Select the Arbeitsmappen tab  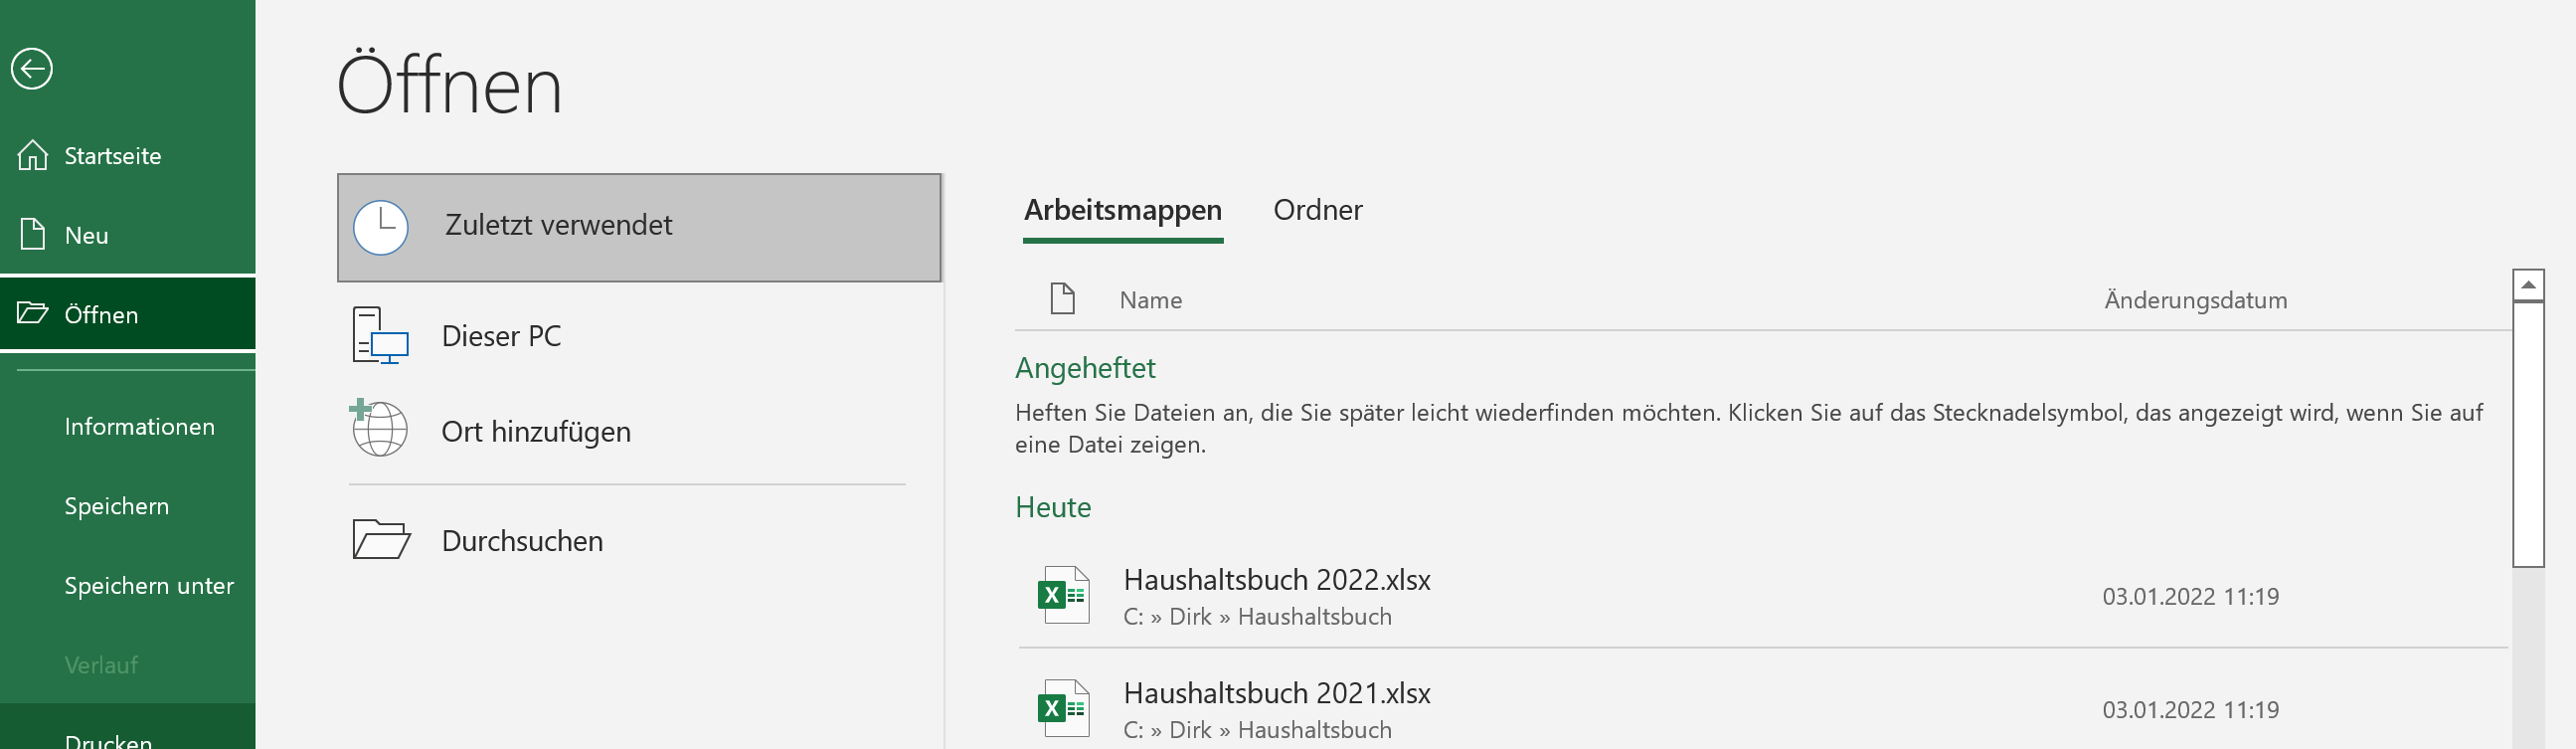click(x=1122, y=210)
